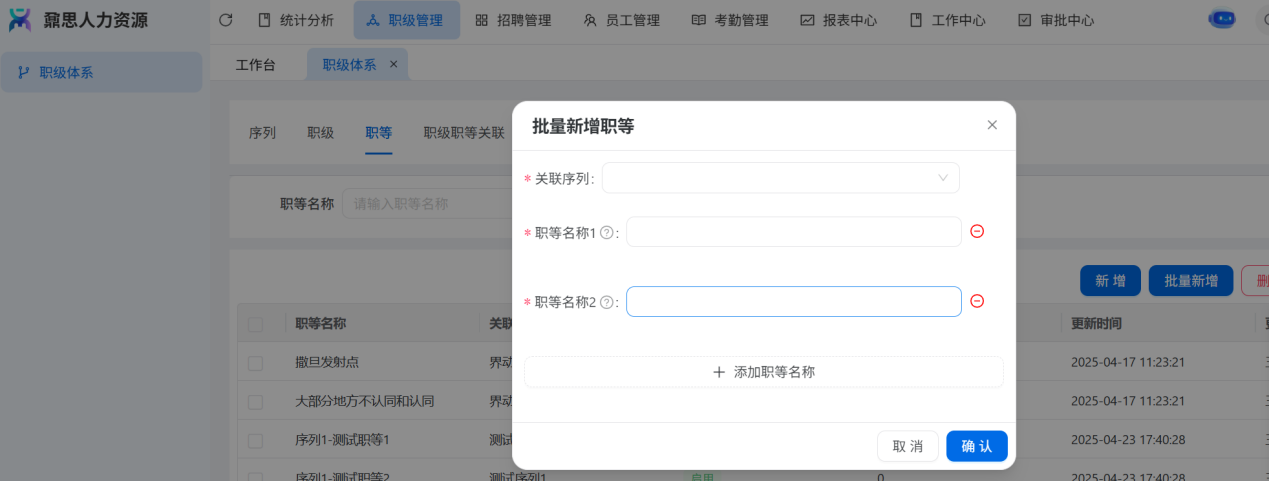Image resolution: width=1269 pixels, height=481 pixels.
Task: Click the 取消 button
Action: [x=907, y=446]
